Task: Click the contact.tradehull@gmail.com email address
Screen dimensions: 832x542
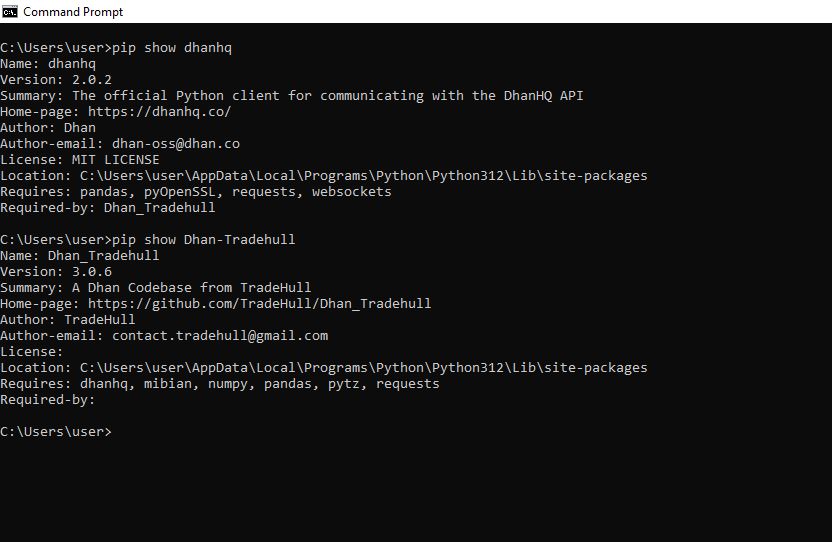Action: pos(219,335)
